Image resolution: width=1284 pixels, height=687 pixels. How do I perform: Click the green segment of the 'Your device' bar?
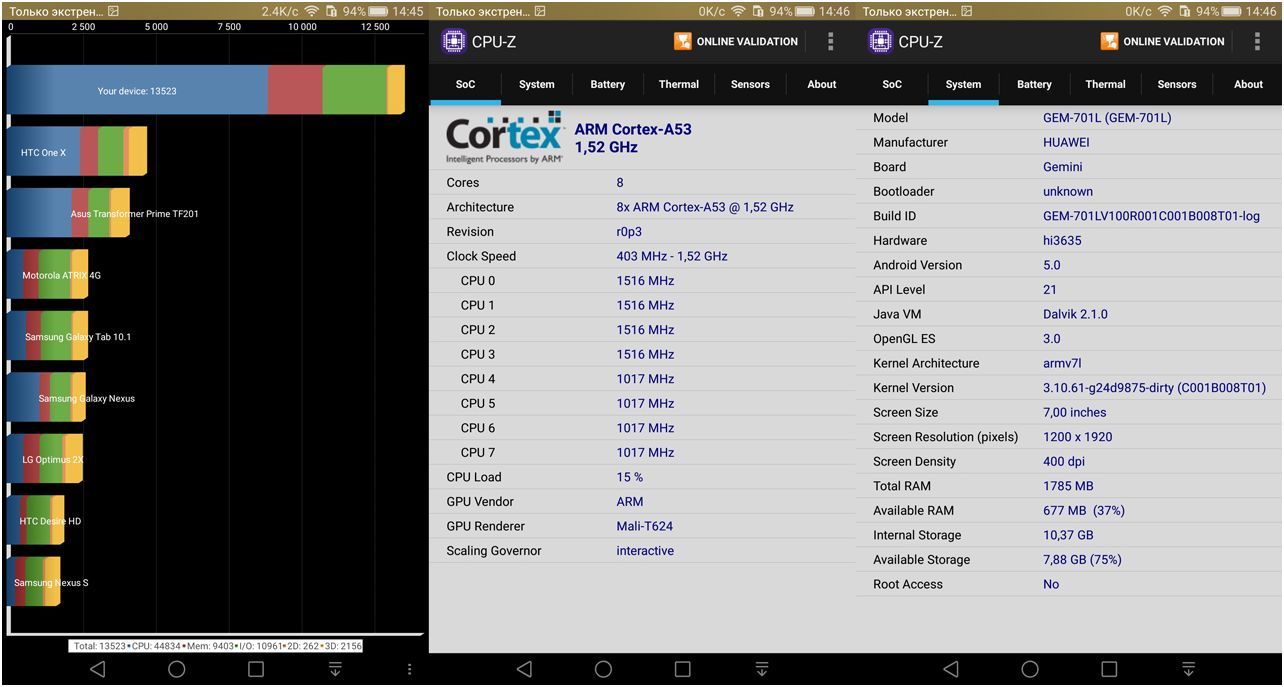coord(354,91)
